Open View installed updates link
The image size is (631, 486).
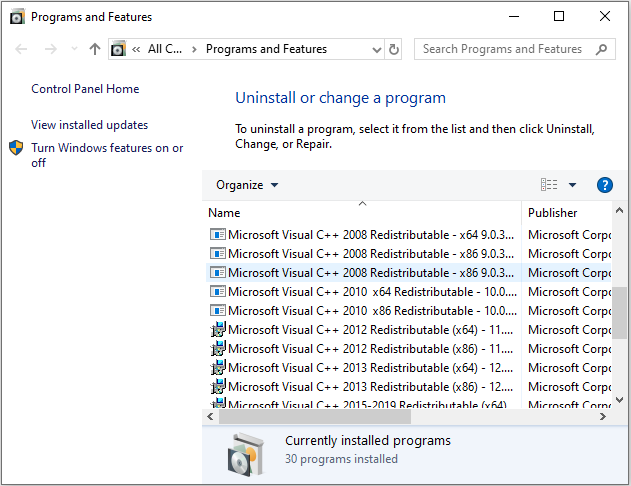click(x=89, y=125)
